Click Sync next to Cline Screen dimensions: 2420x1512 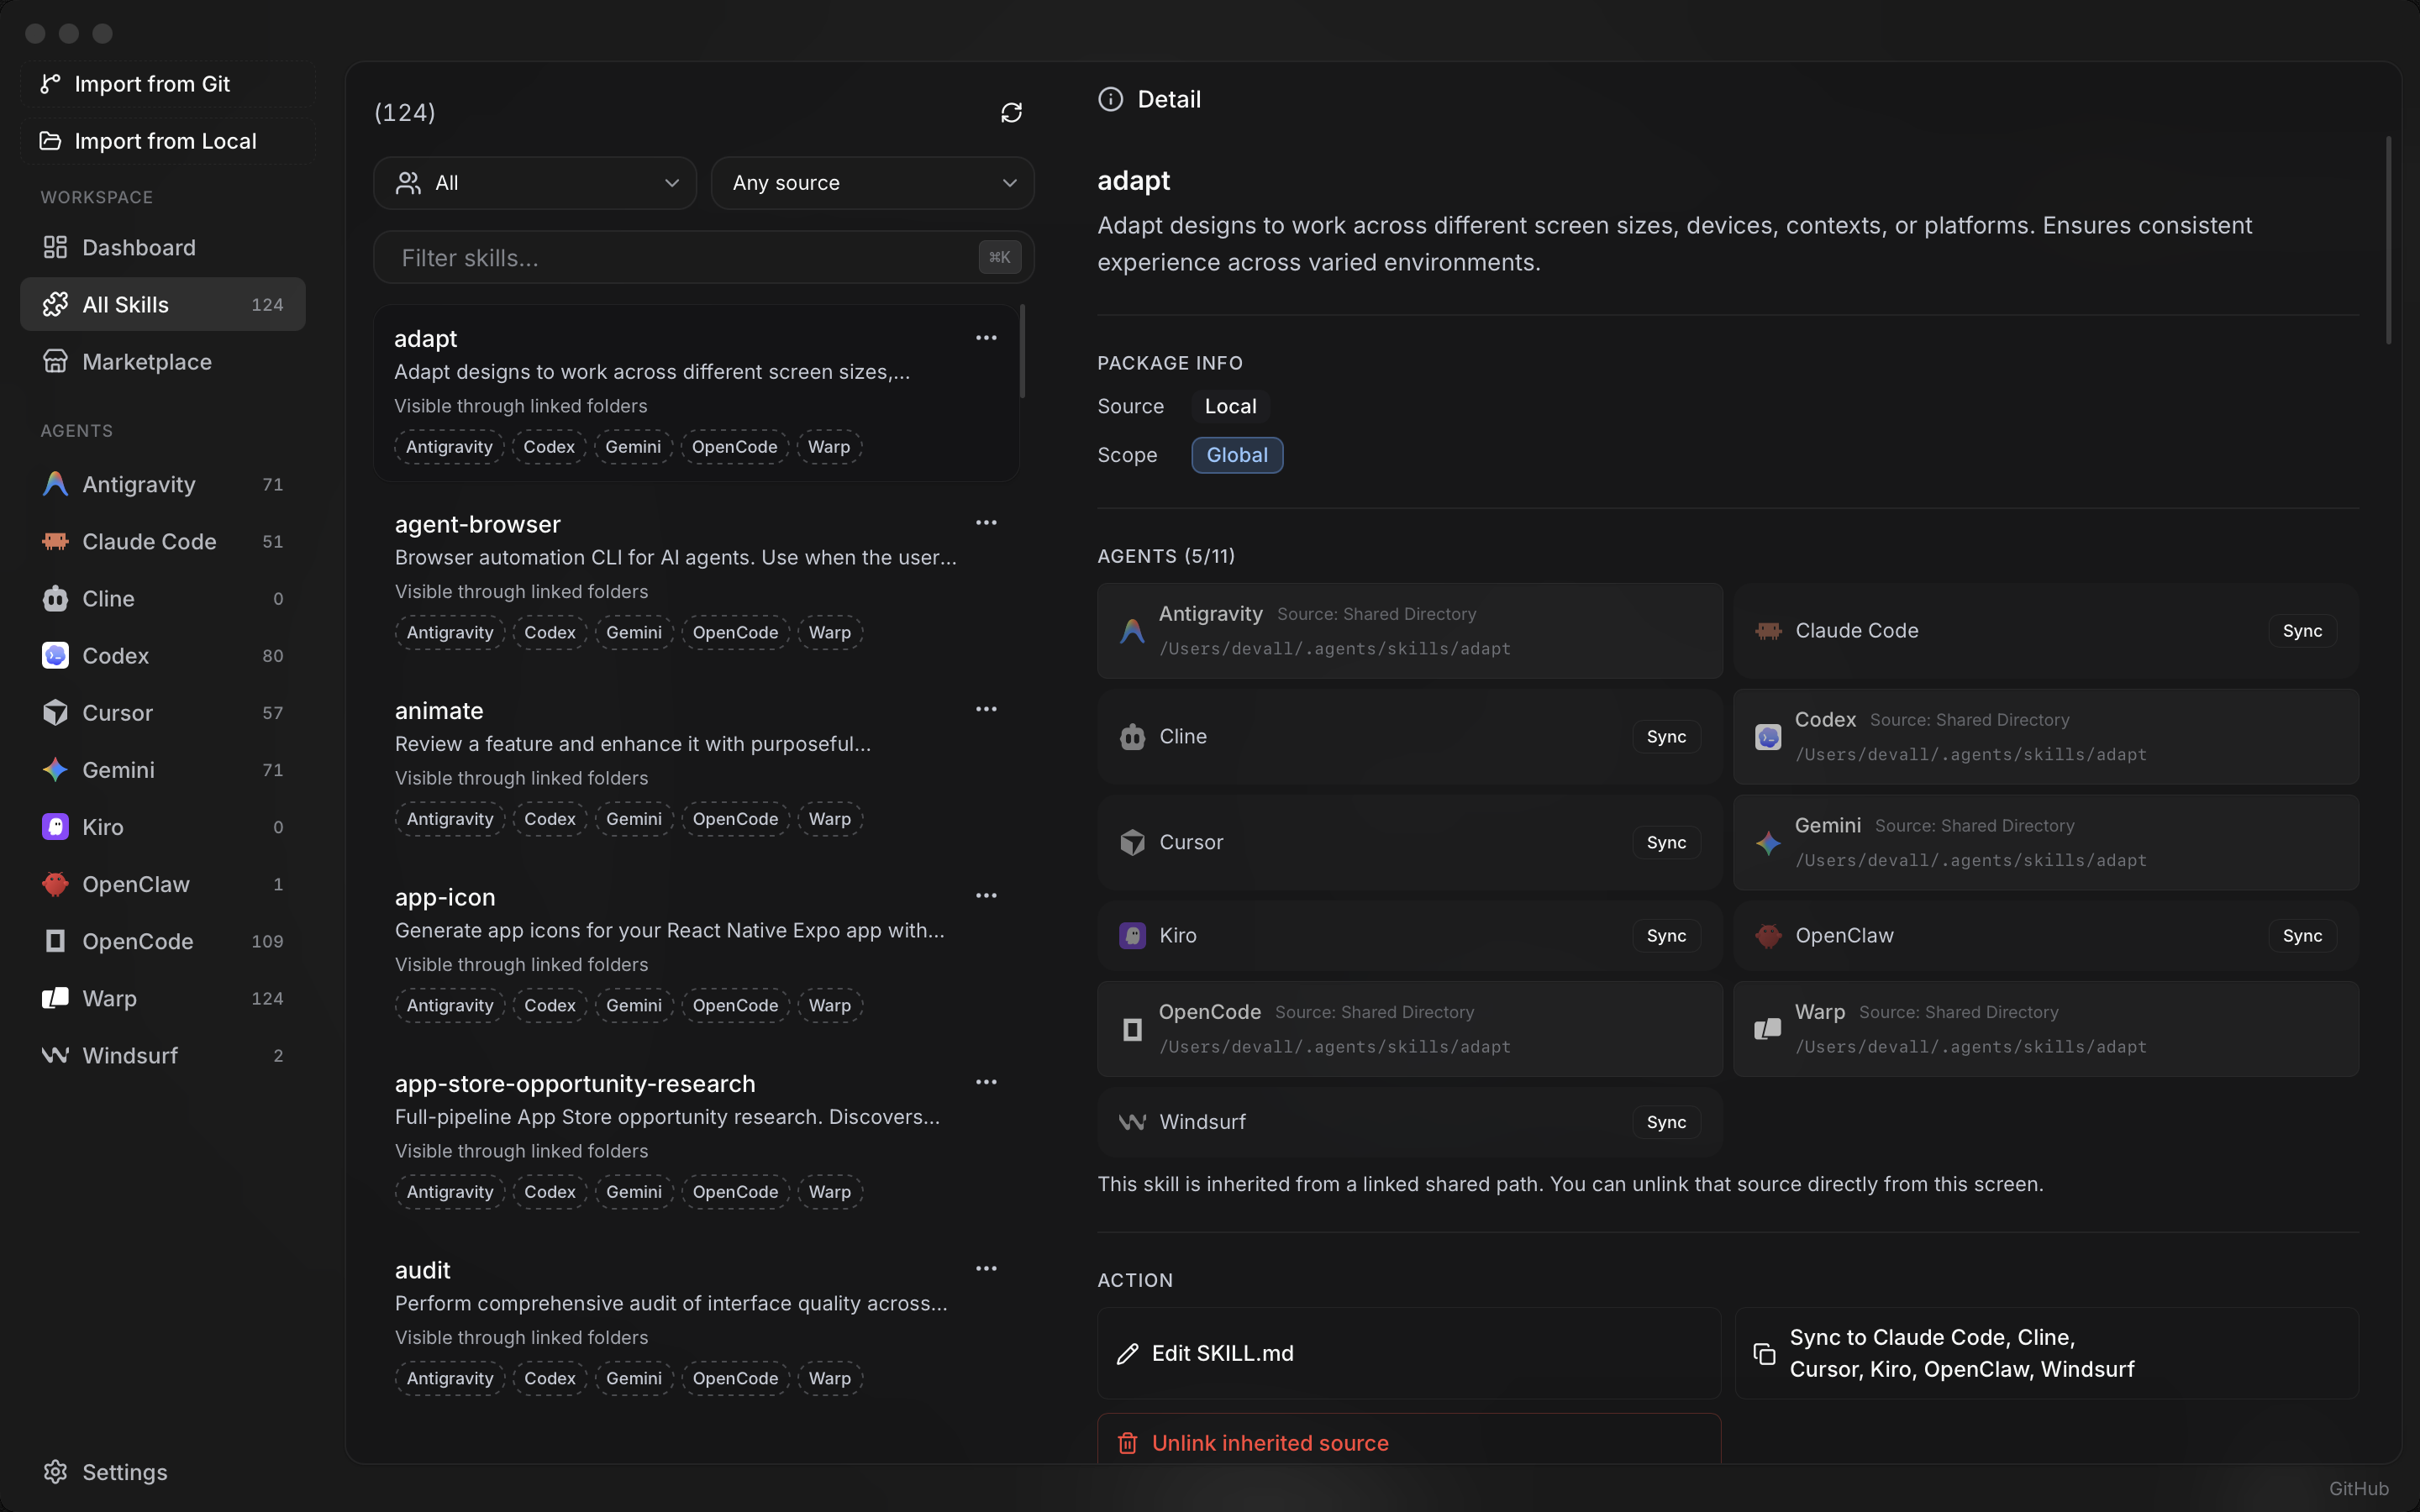[x=1665, y=737]
